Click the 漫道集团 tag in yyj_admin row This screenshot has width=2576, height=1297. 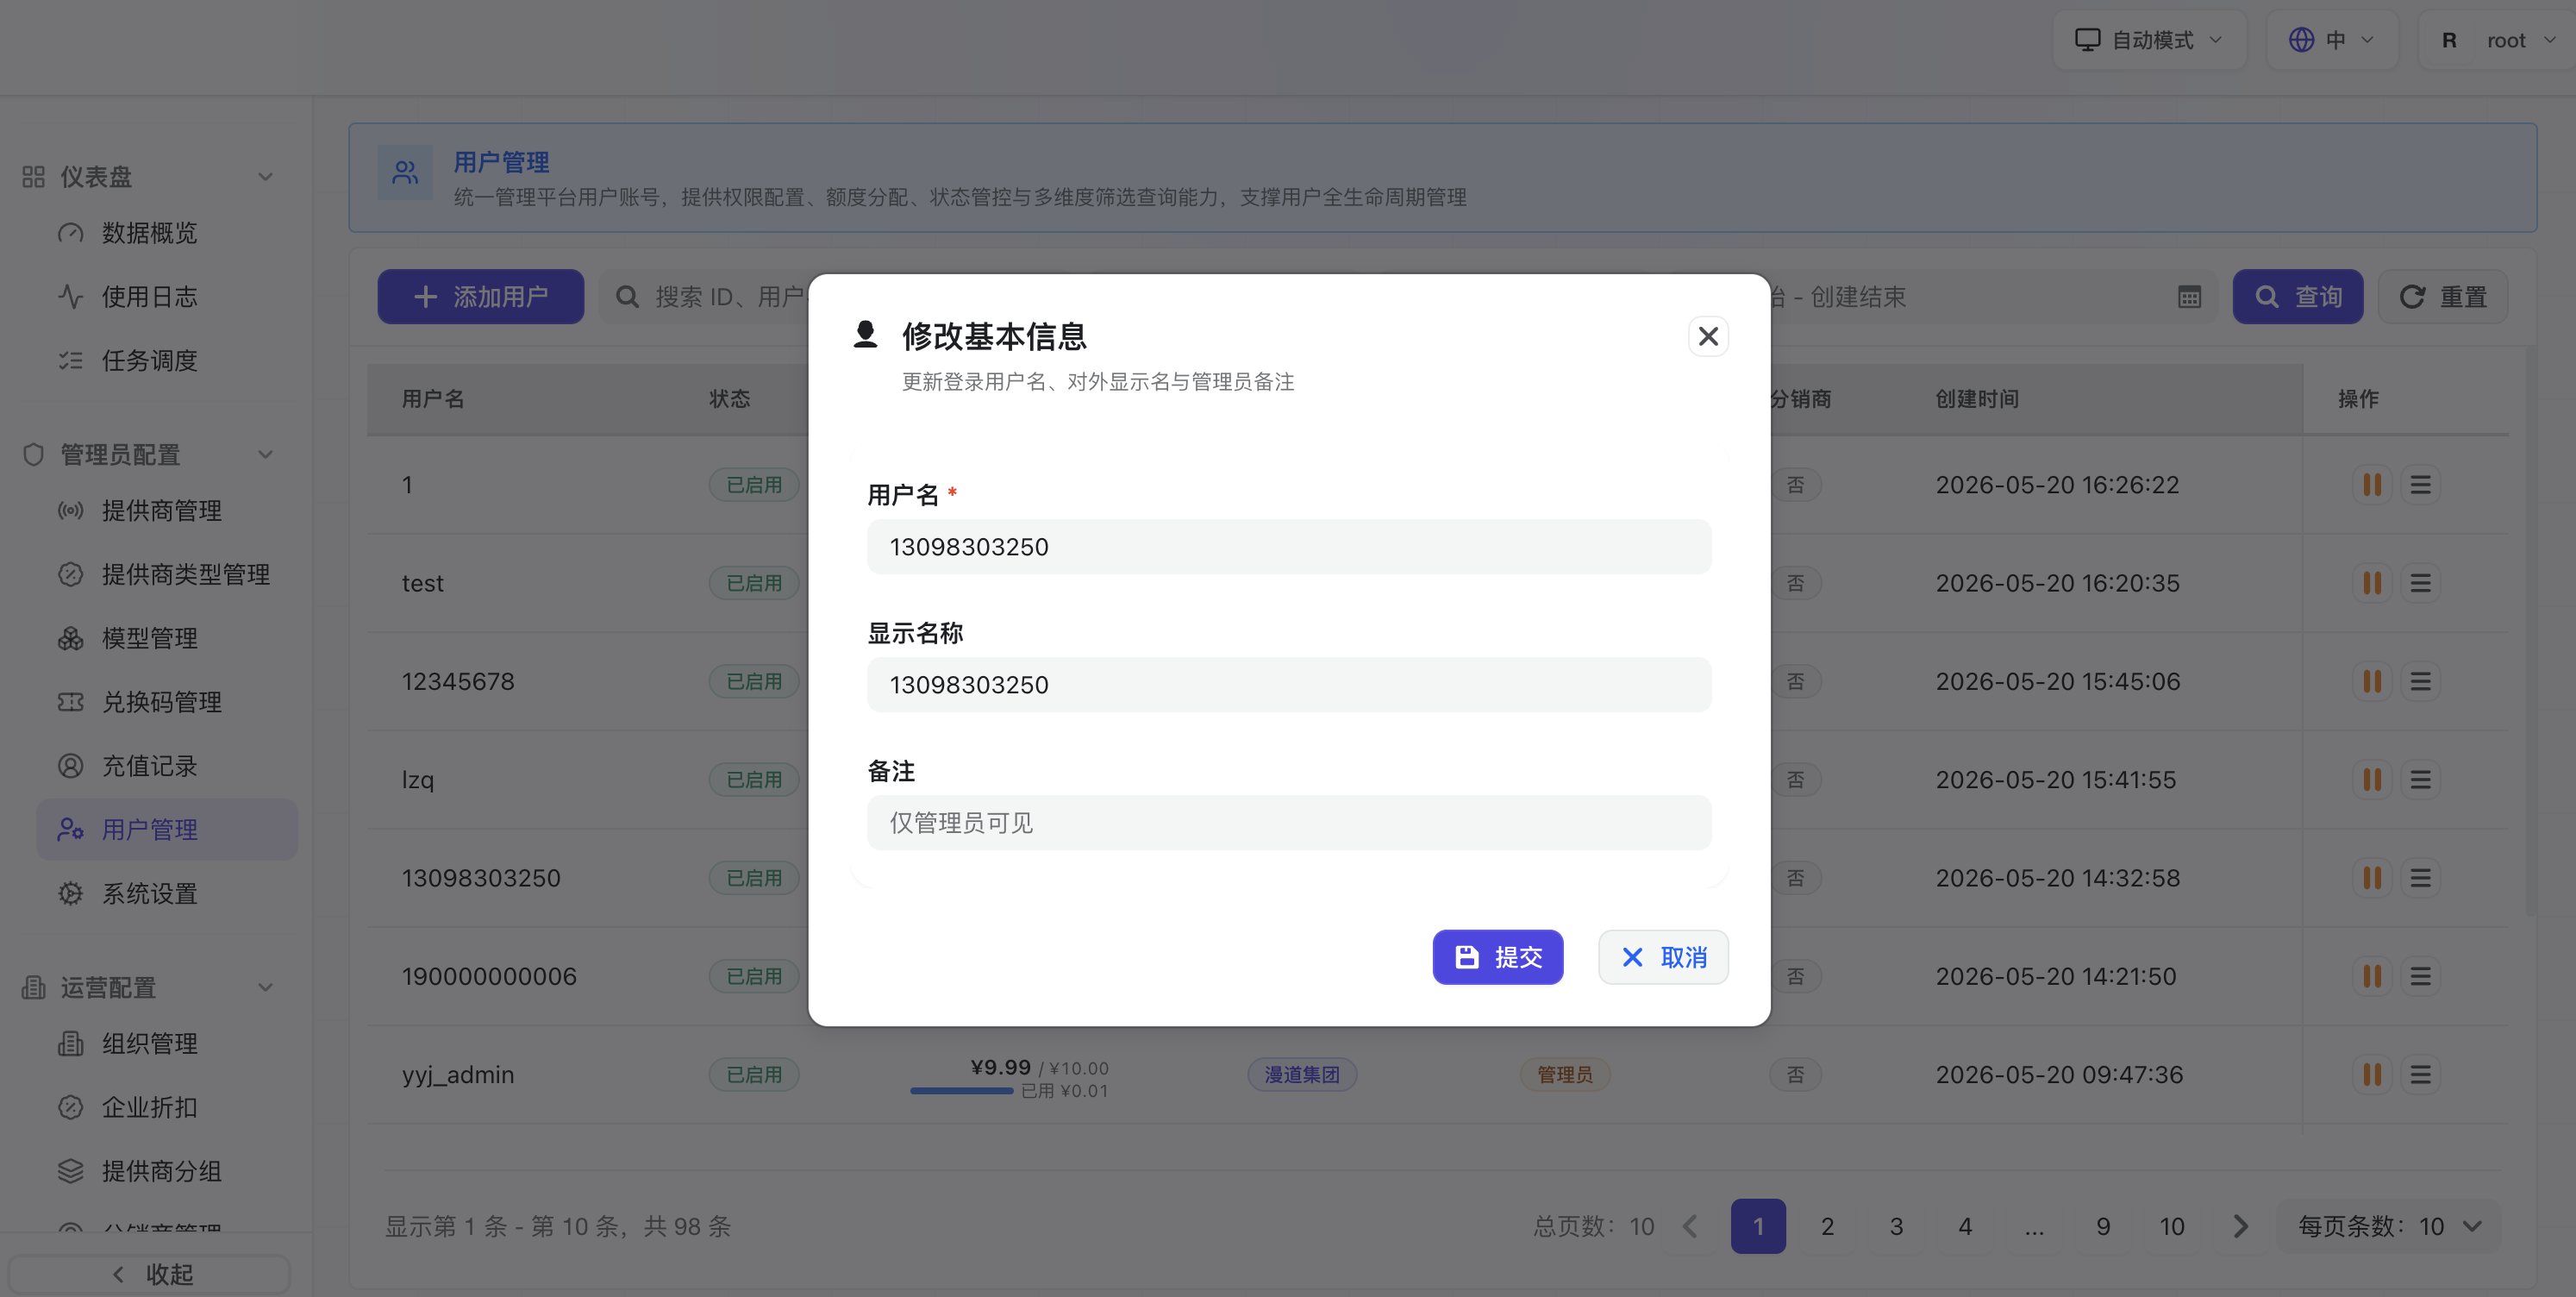point(1302,1075)
